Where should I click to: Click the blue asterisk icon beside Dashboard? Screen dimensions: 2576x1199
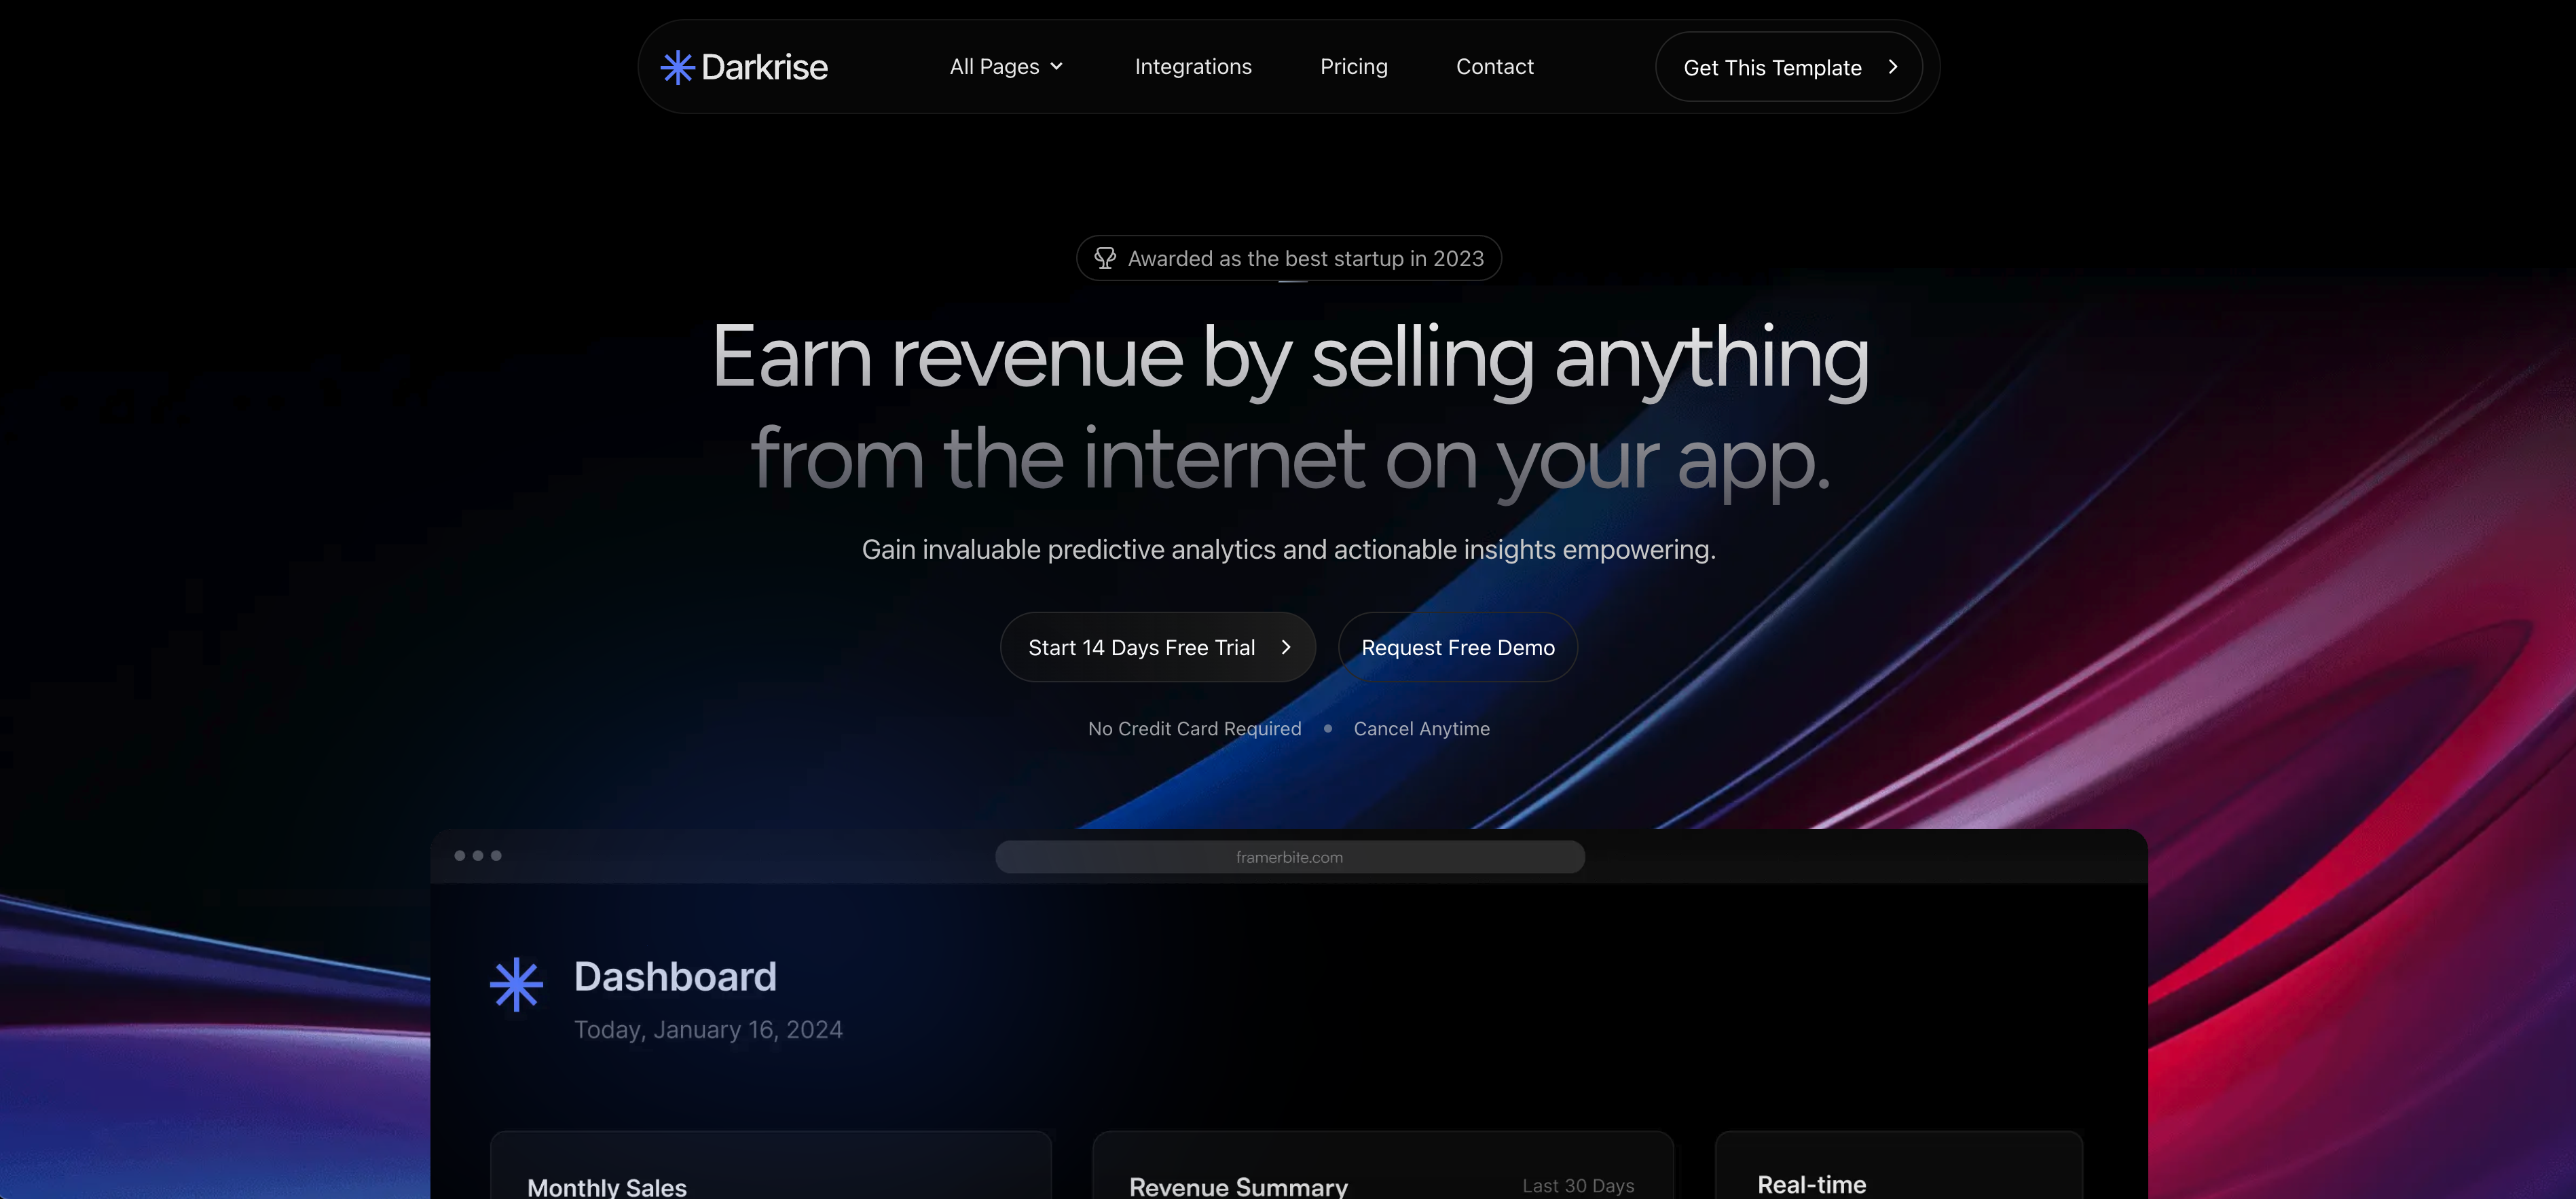[x=516, y=985]
